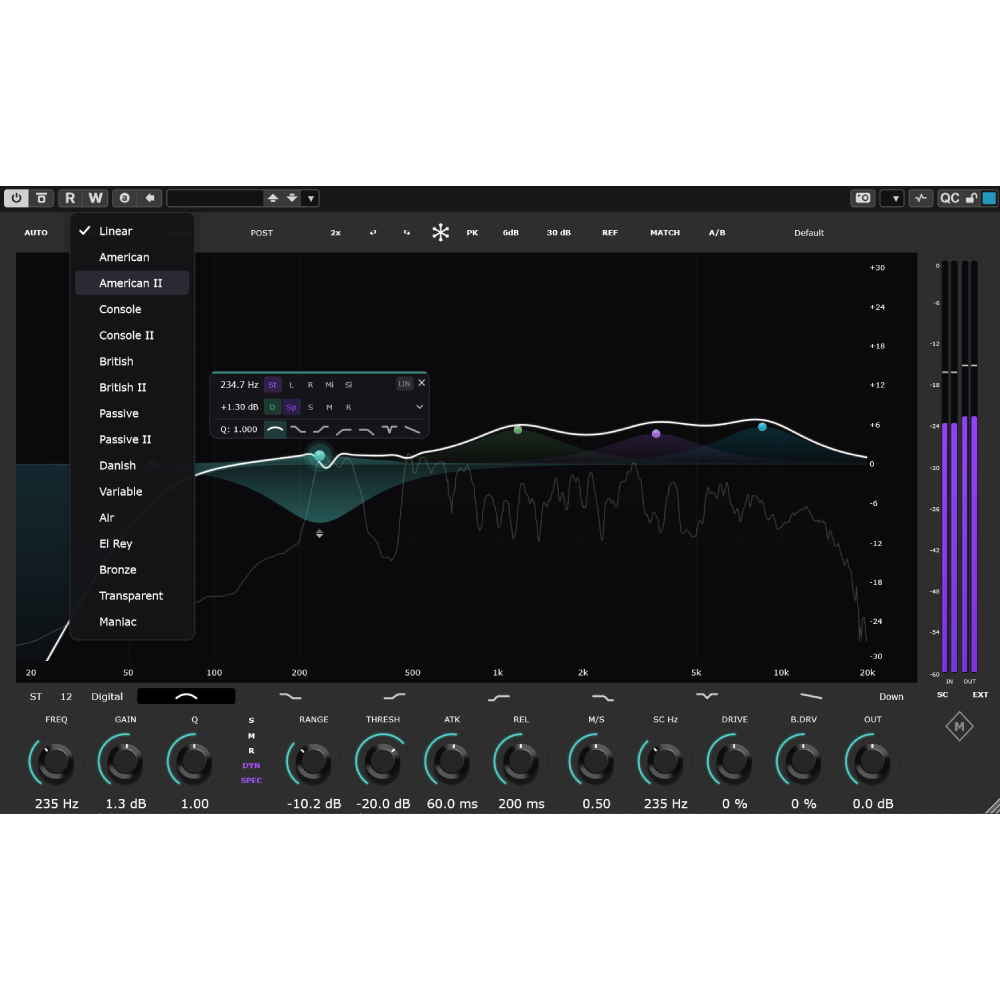
Task: Toggle the St stereo button in band popup
Action: [x=272, y=384]
